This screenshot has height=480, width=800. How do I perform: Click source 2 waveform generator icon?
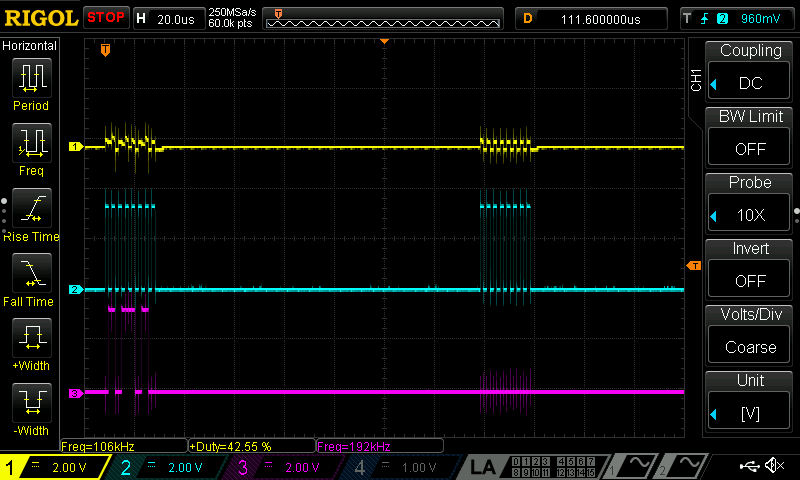click(x=682, y=467)
